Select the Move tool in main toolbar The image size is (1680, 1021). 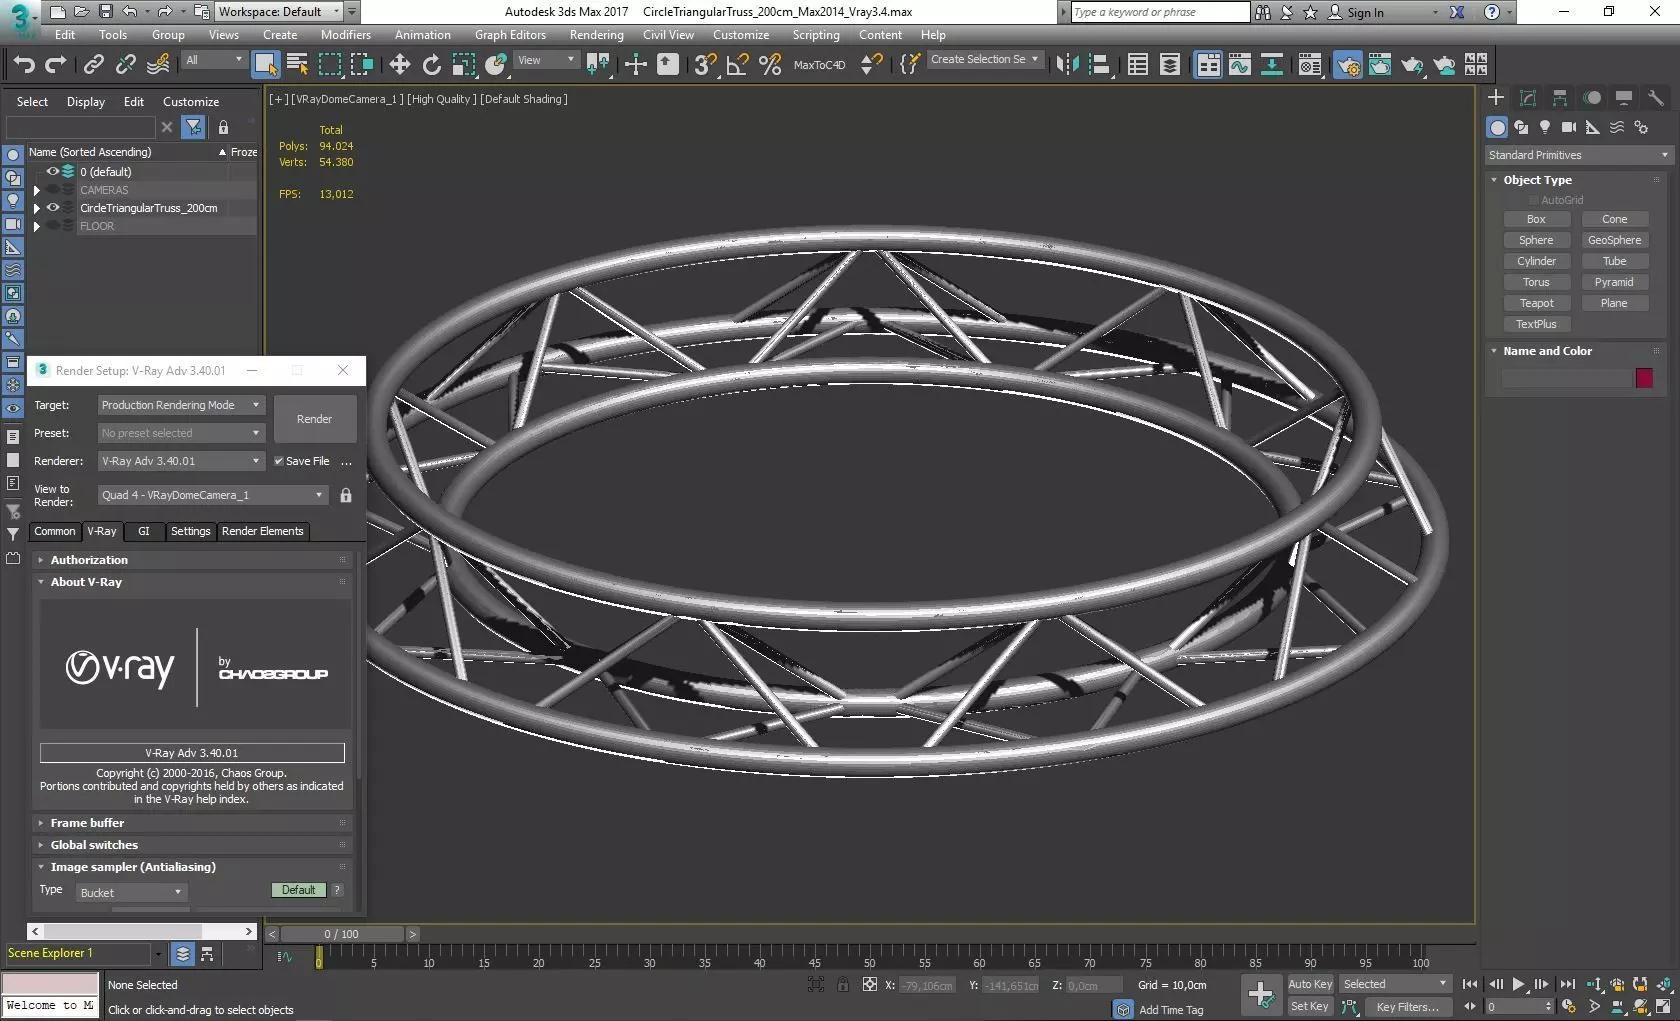pos(399,65)
